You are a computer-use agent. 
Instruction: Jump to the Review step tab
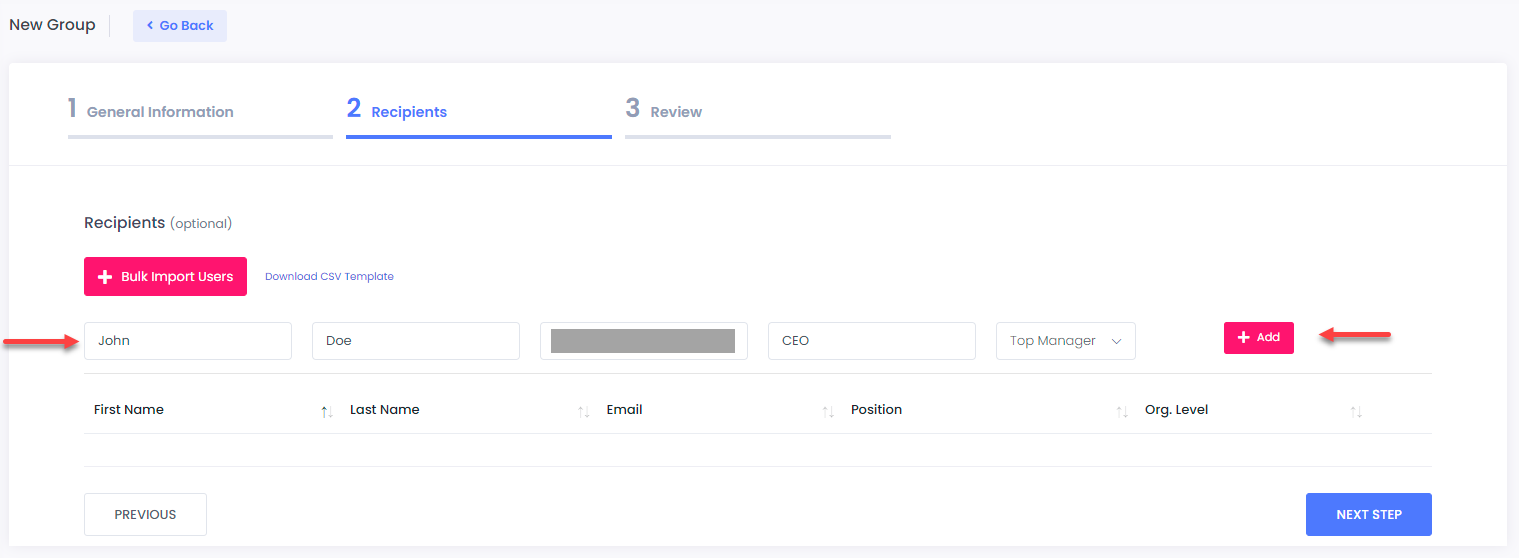pyautogui.click(x=675, y=112)
